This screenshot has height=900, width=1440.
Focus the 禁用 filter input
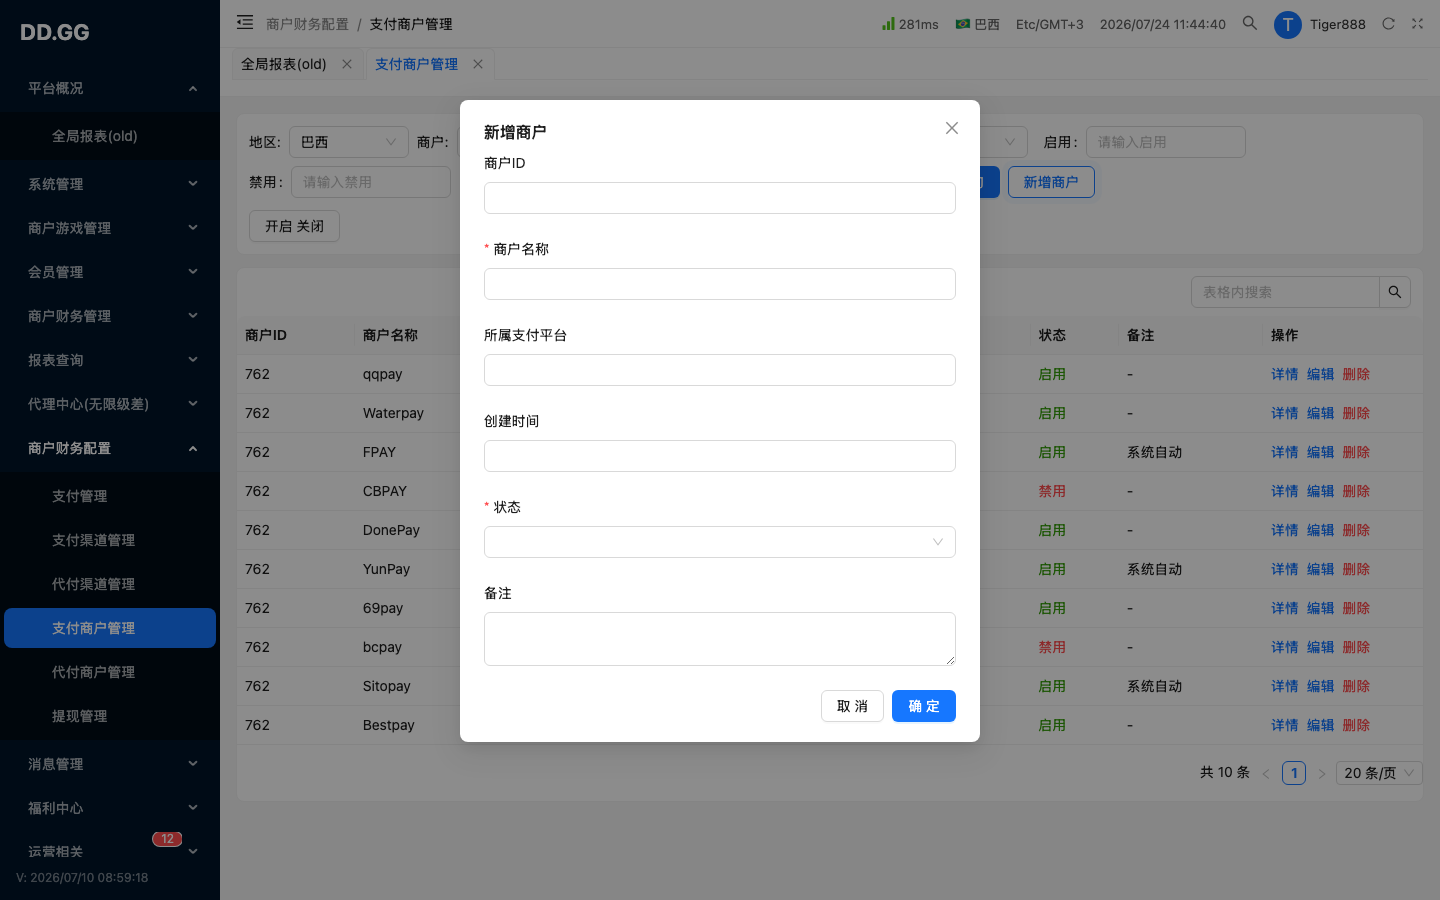[x=371, y=182]
